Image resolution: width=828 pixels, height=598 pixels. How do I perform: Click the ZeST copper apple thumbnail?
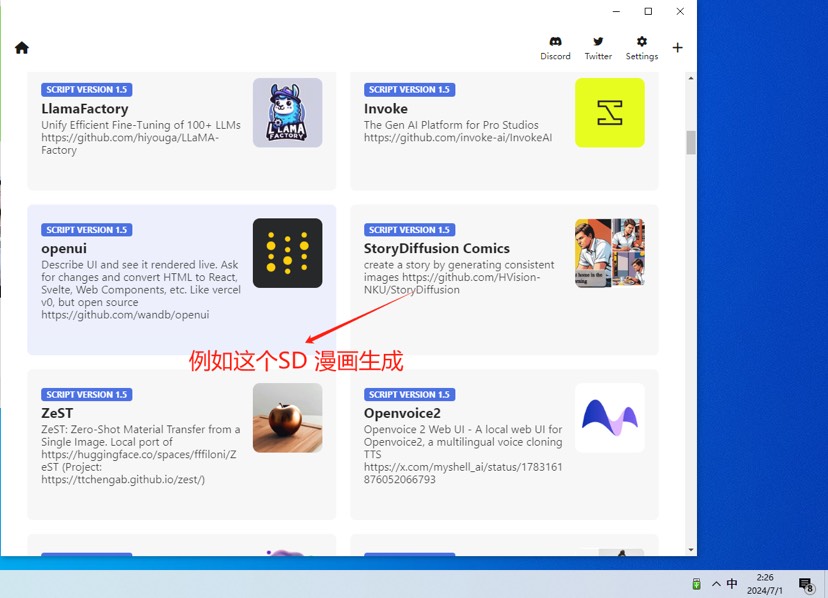[287, 418]
